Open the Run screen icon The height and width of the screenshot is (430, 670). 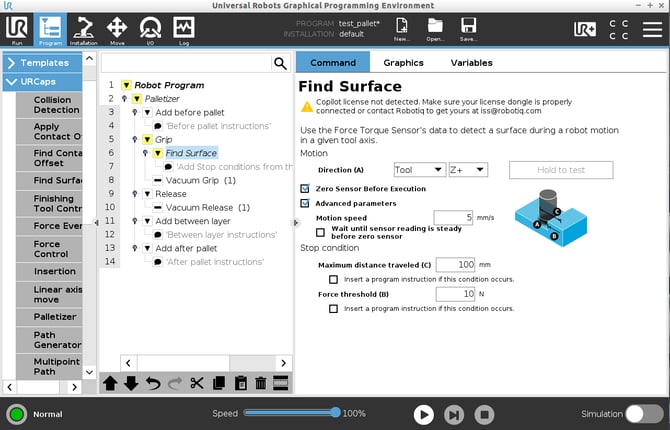click(17, 29)
